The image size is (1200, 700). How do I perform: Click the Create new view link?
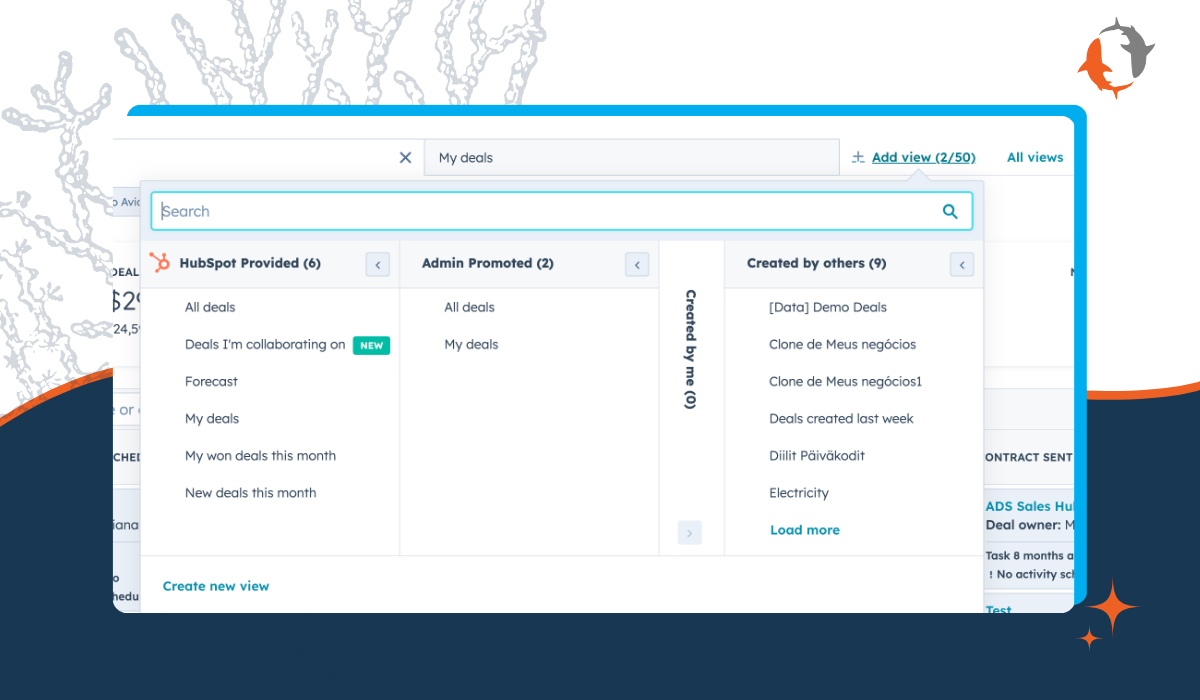pos(216,586)
